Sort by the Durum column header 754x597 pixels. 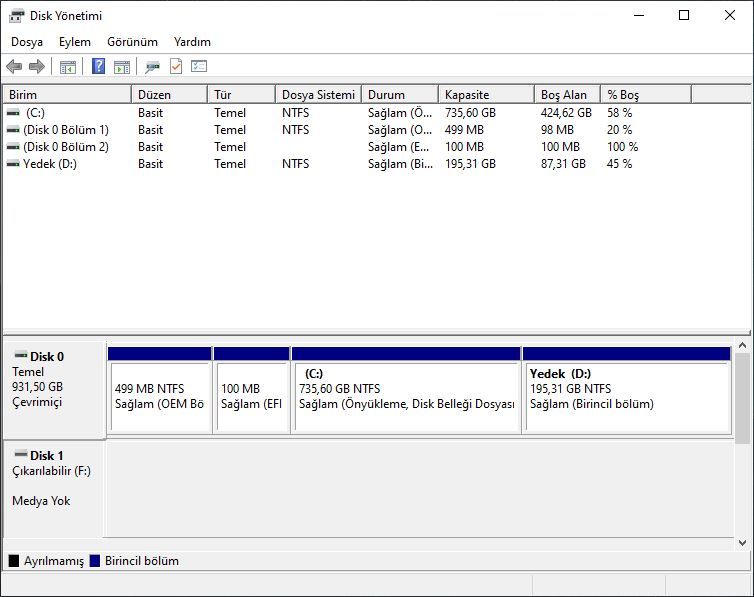(400, 95)
